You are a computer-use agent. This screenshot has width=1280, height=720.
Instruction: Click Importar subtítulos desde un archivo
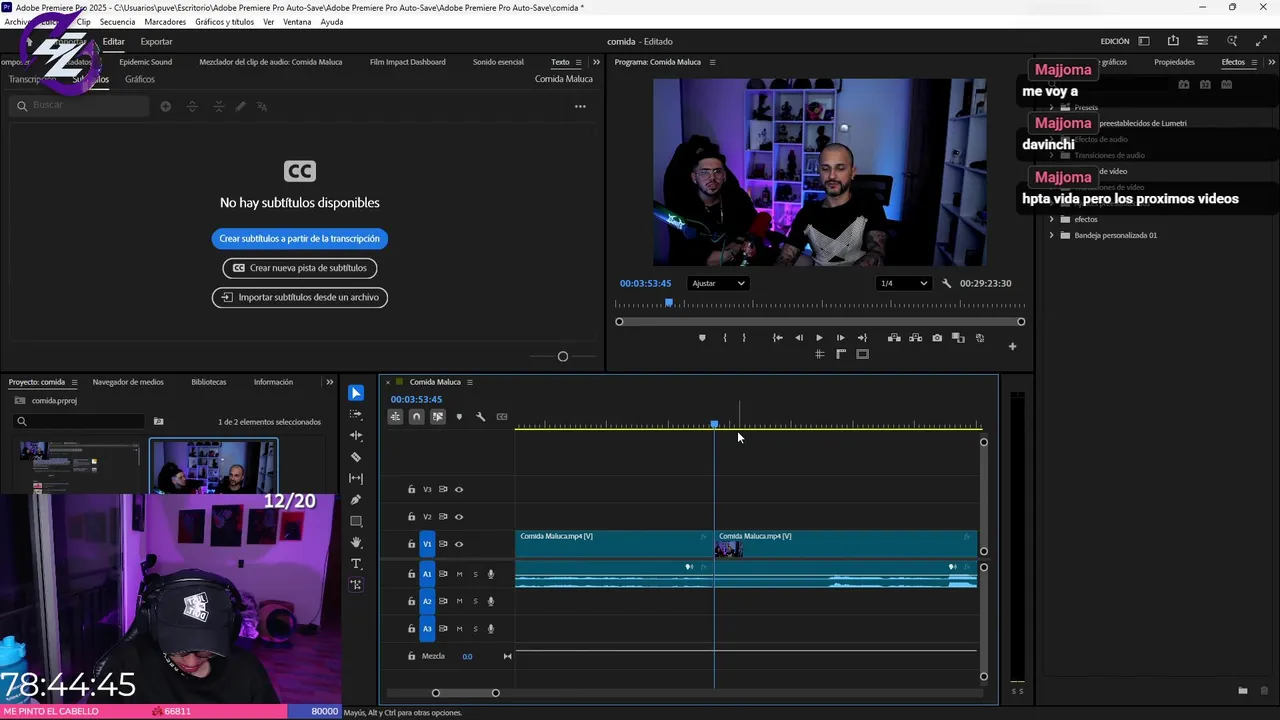coord(300,297)
